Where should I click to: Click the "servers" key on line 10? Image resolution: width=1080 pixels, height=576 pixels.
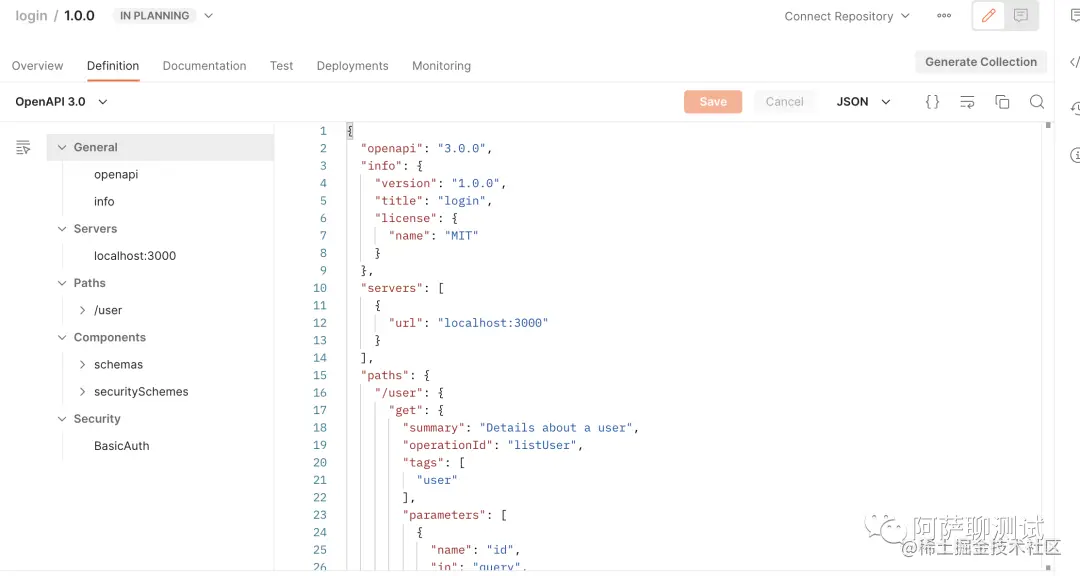tap(392, 288)
